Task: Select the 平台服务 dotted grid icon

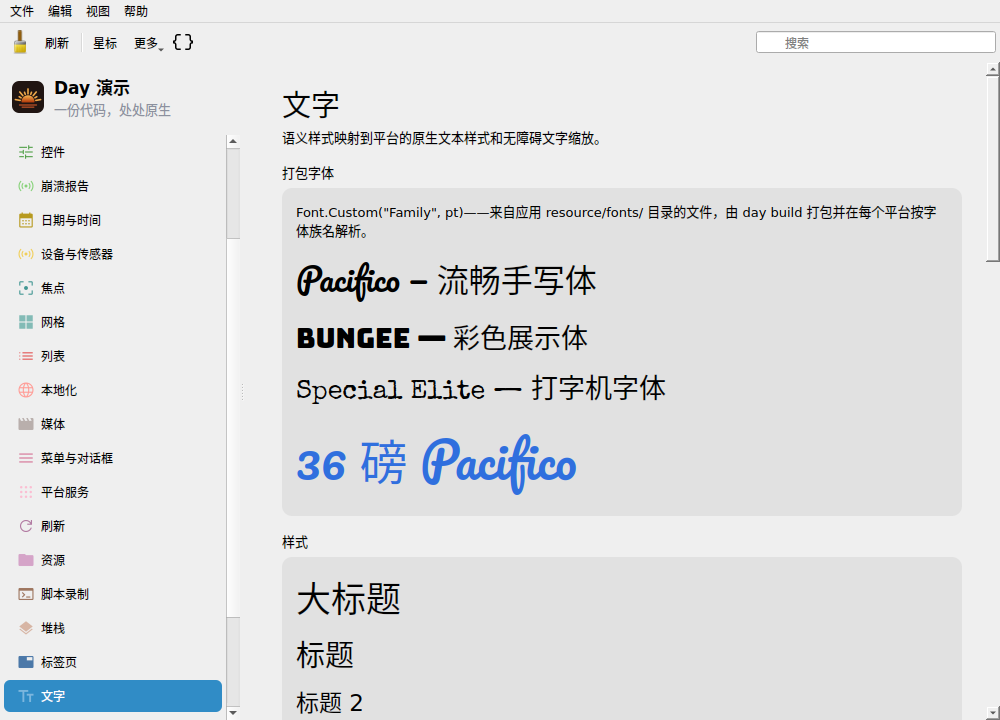Action: point(26,492)
